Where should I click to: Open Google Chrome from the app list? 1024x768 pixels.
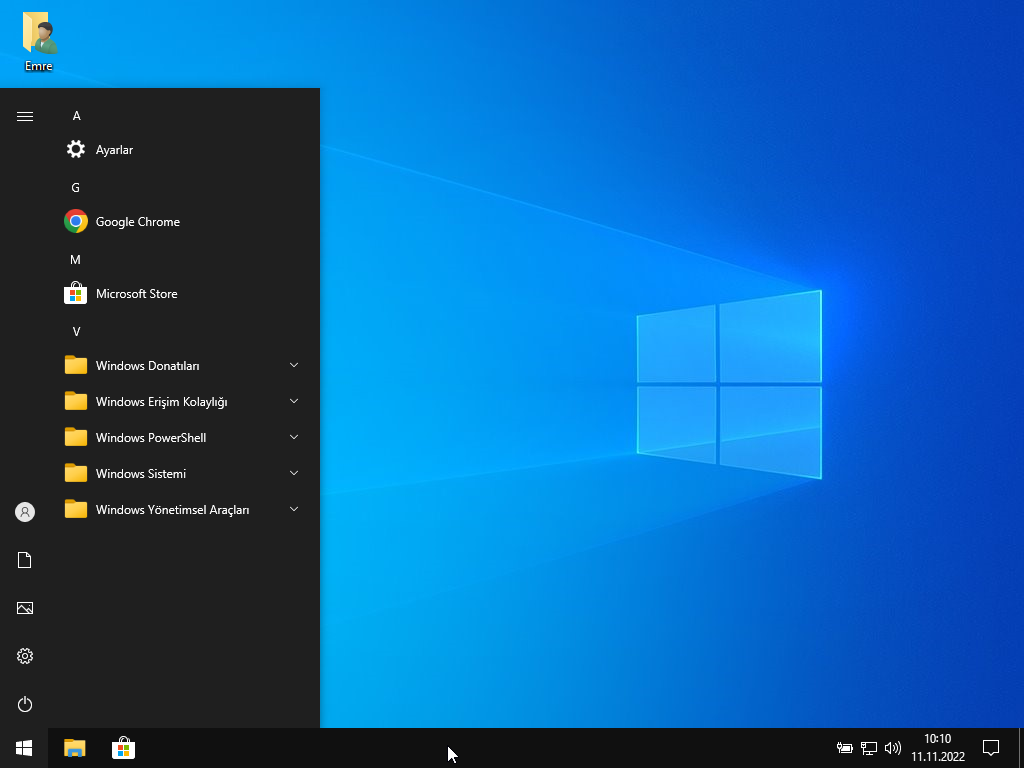[x=137, y=221]
